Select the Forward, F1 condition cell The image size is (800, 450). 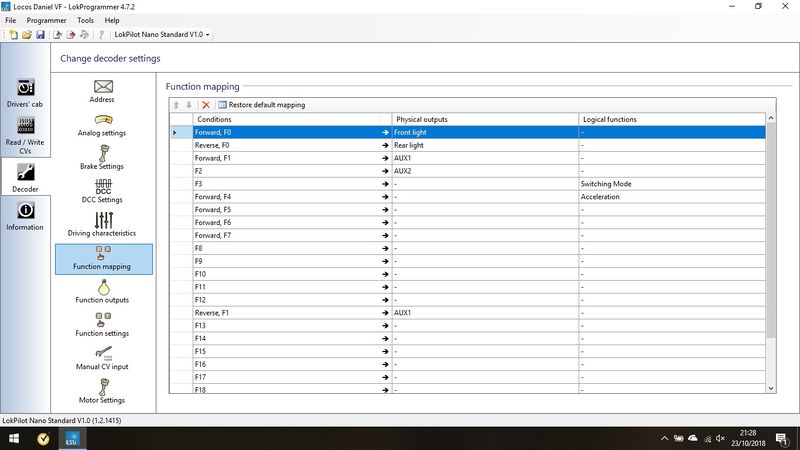tap(292, 158)
